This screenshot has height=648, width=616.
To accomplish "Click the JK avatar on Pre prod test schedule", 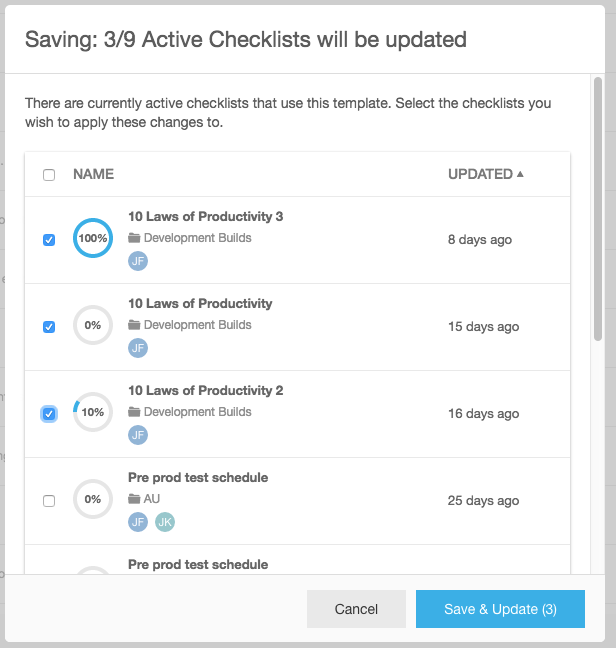I will (x=165, y=522).
